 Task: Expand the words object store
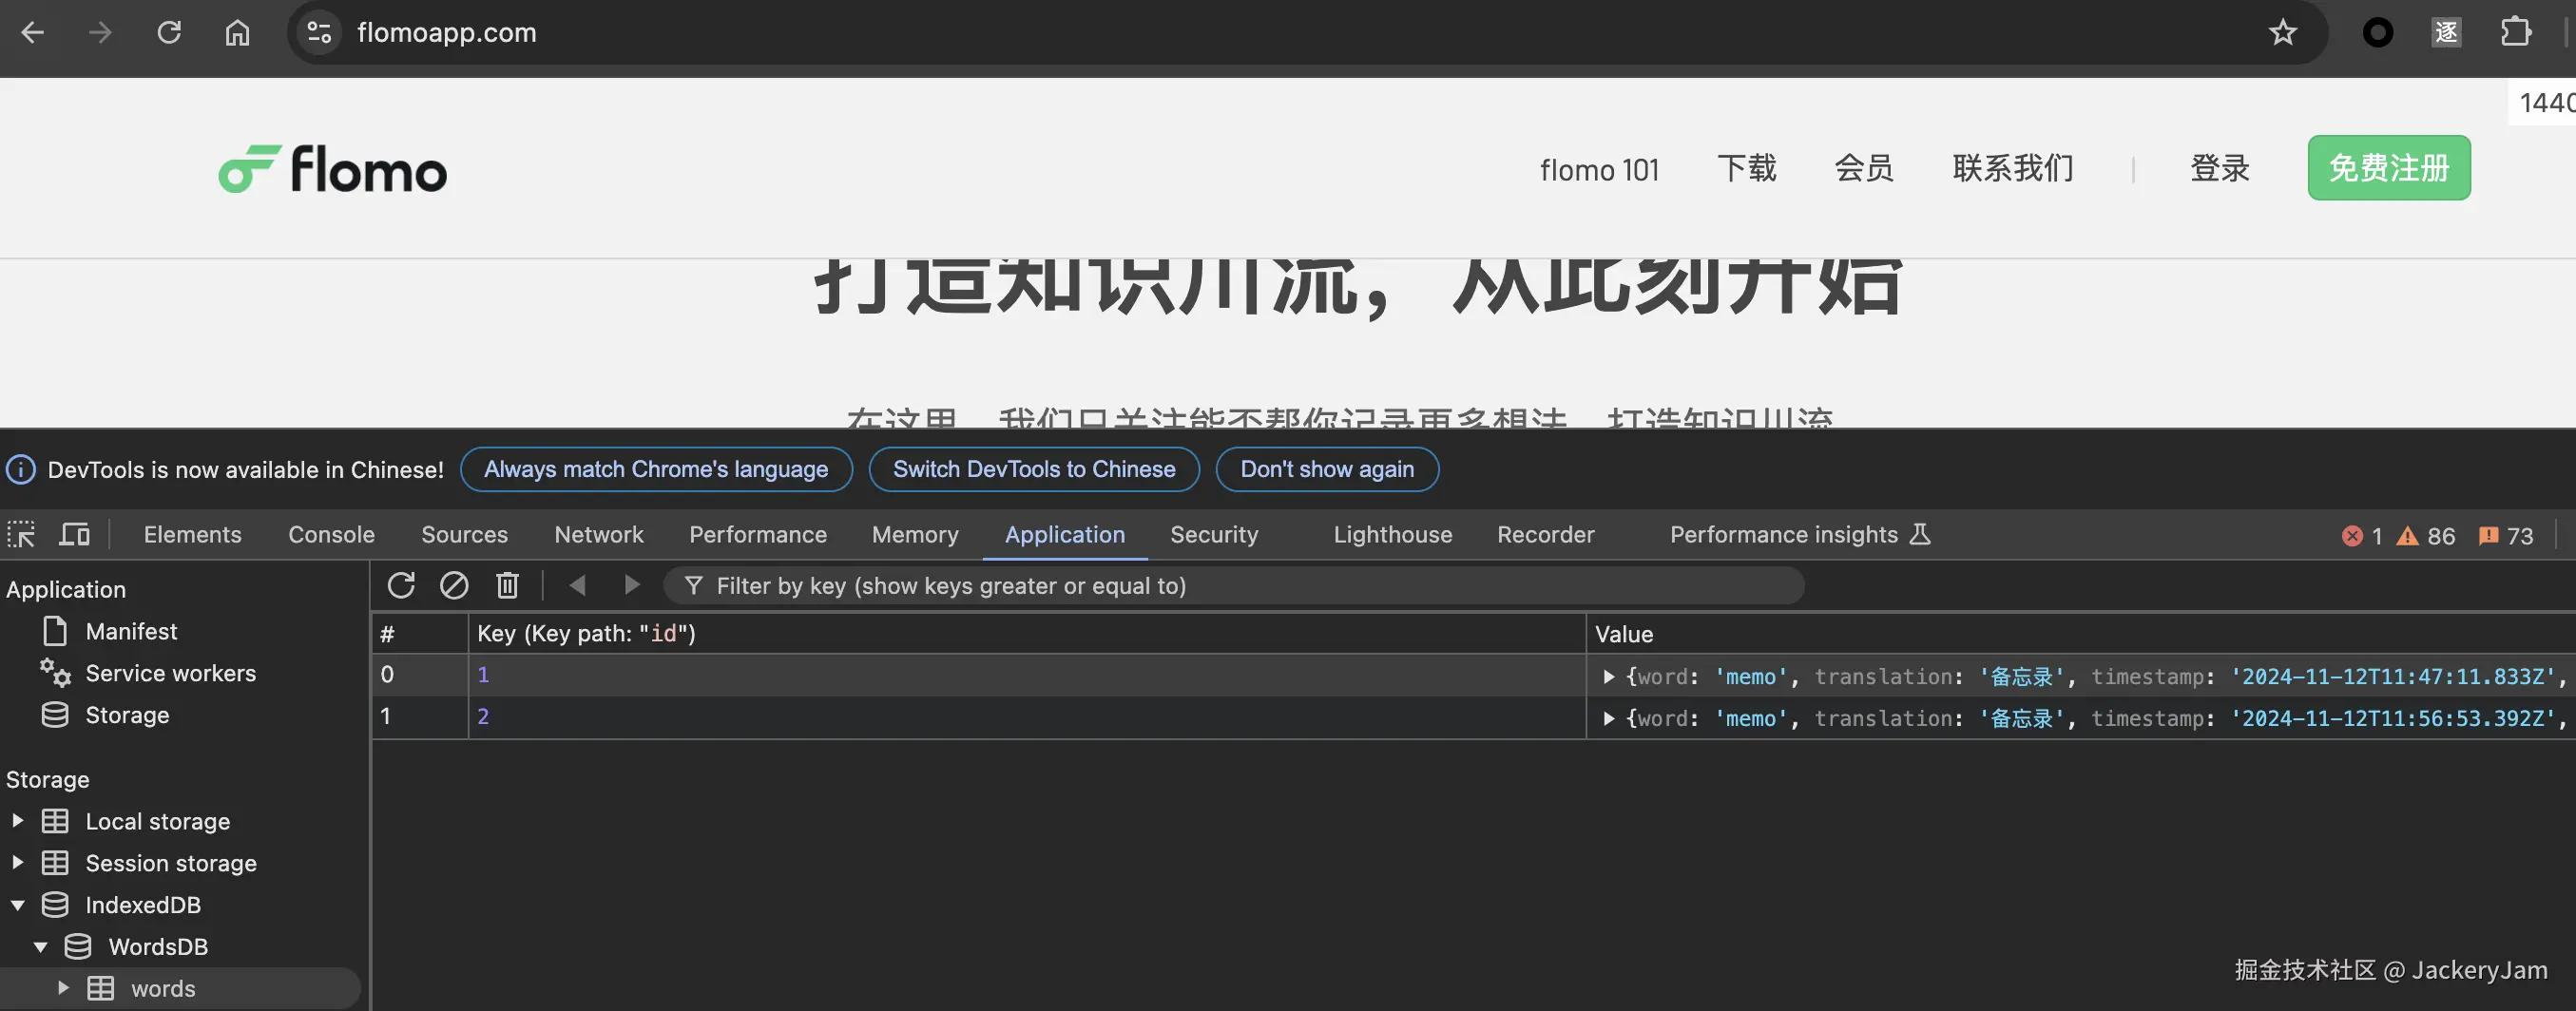pyautogui.click(x=63, y=988)
